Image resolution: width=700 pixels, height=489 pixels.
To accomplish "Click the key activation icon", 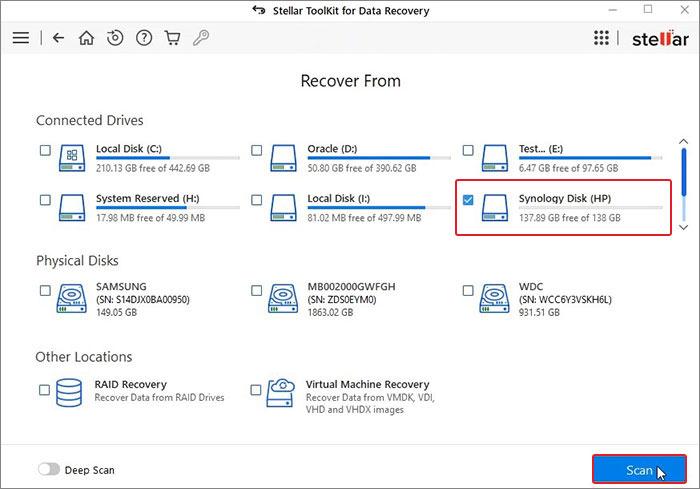I will (x=201, y=38).
